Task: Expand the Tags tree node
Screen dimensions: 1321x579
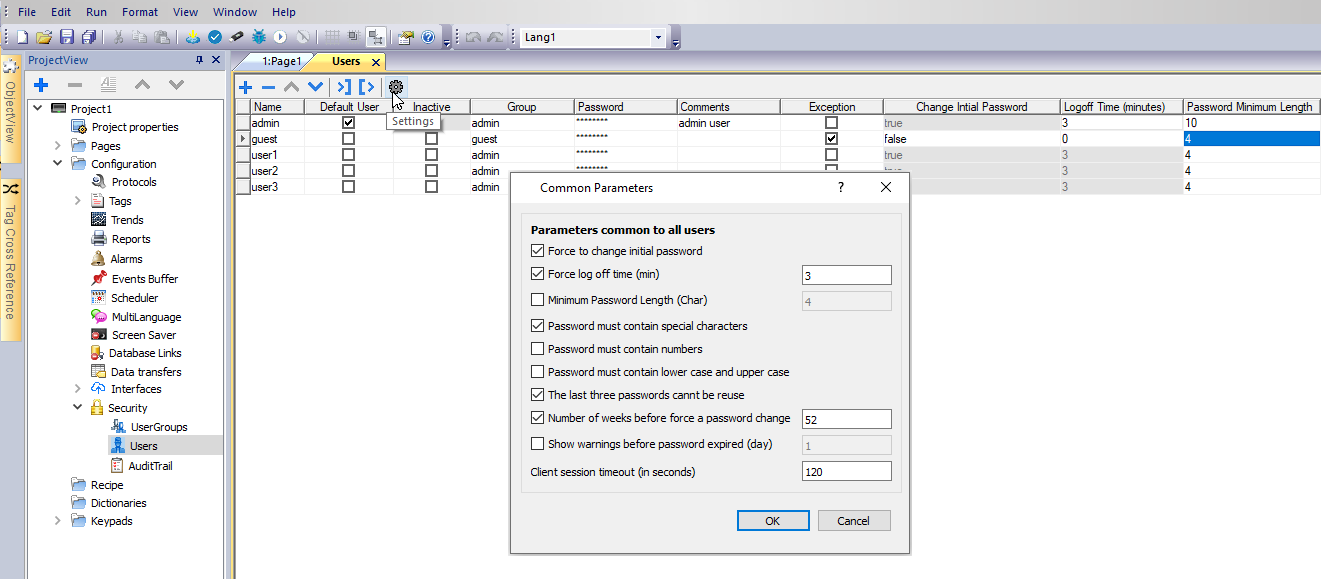Action: [x=78, y=201]
